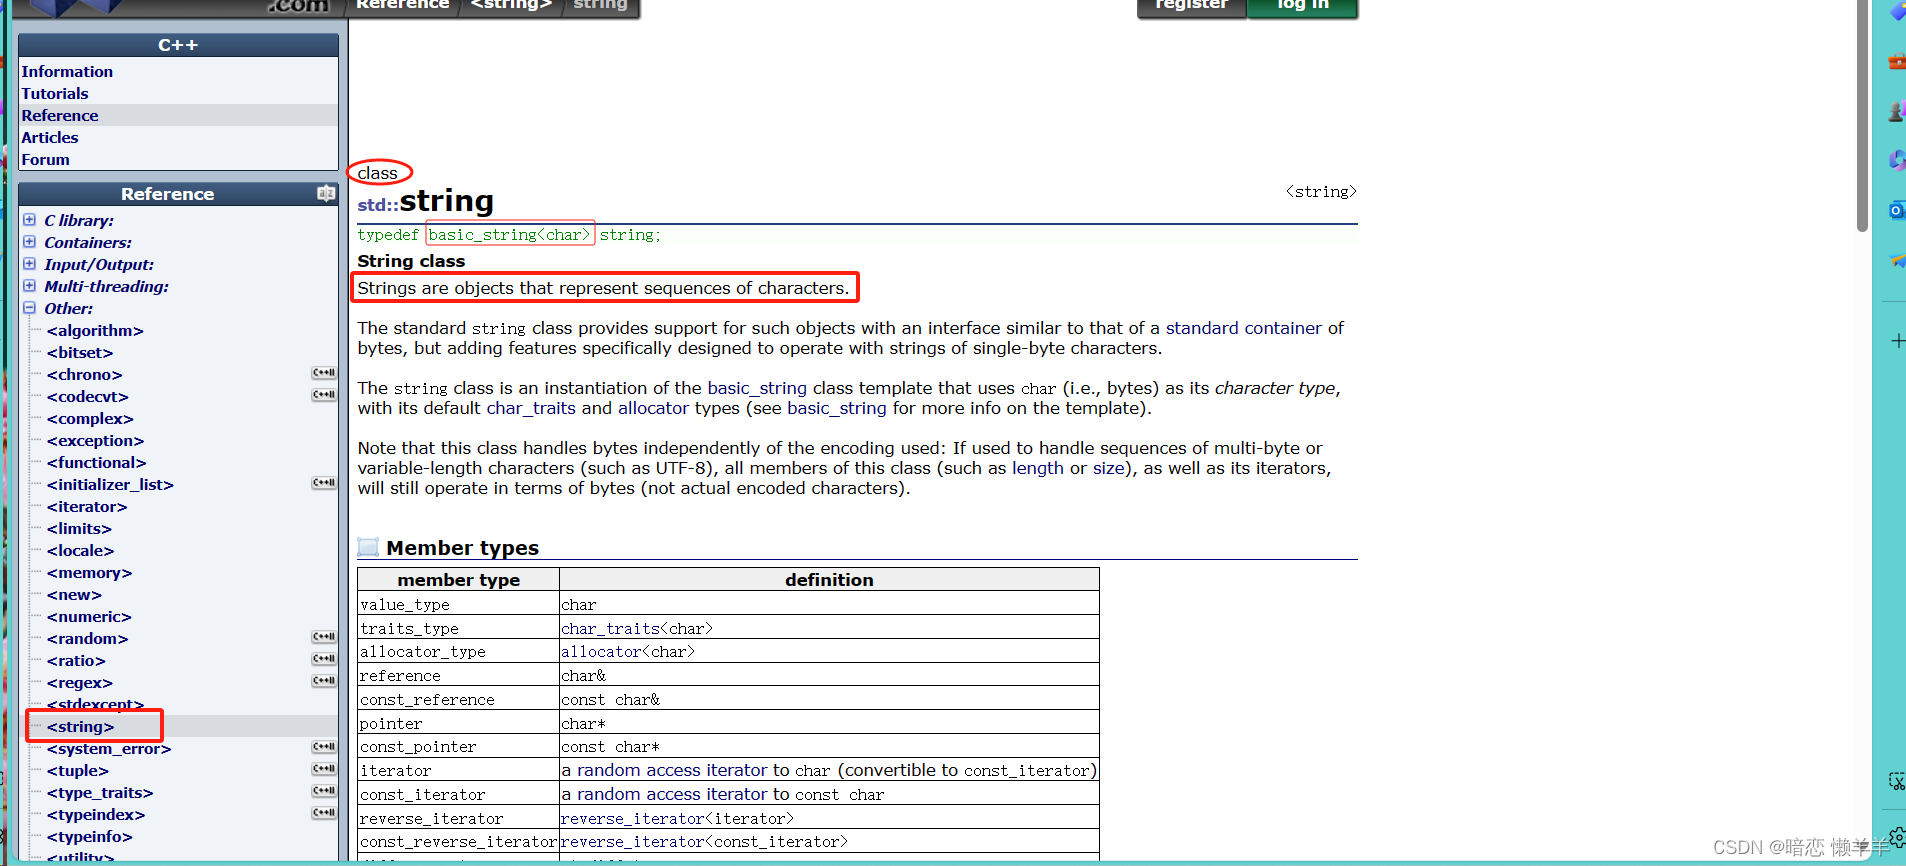The image size is (1906, 866).
Task: Select the <string> header in tree
Action: [80, 727]
